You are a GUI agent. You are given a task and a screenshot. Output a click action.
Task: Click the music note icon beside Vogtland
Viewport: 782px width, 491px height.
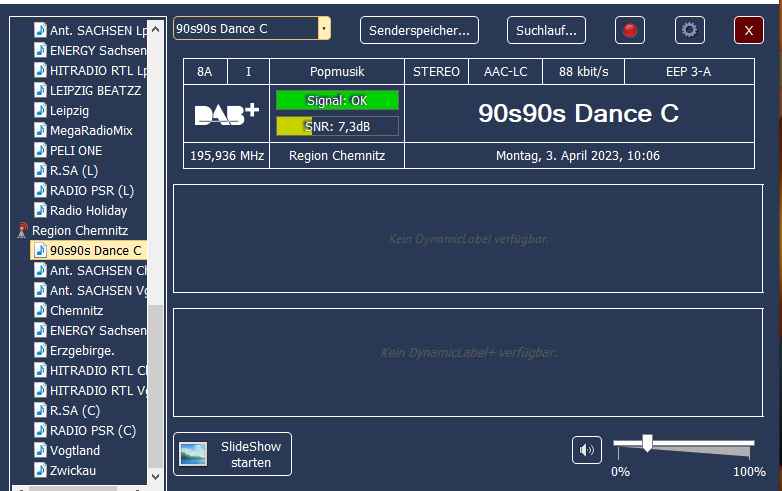pyautogui.click(x=40, y=450)
